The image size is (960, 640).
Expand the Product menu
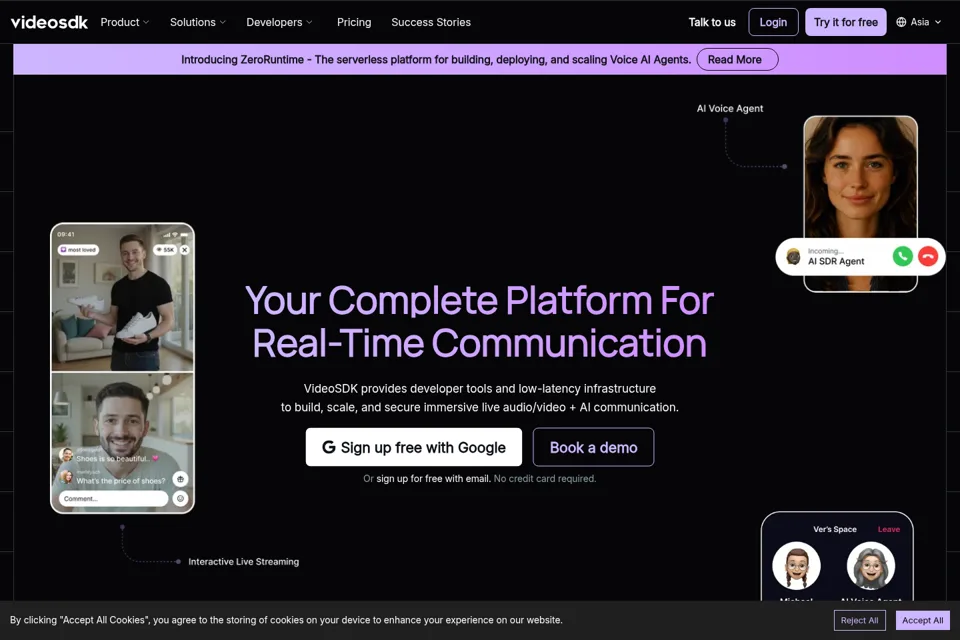pos(125,22)
